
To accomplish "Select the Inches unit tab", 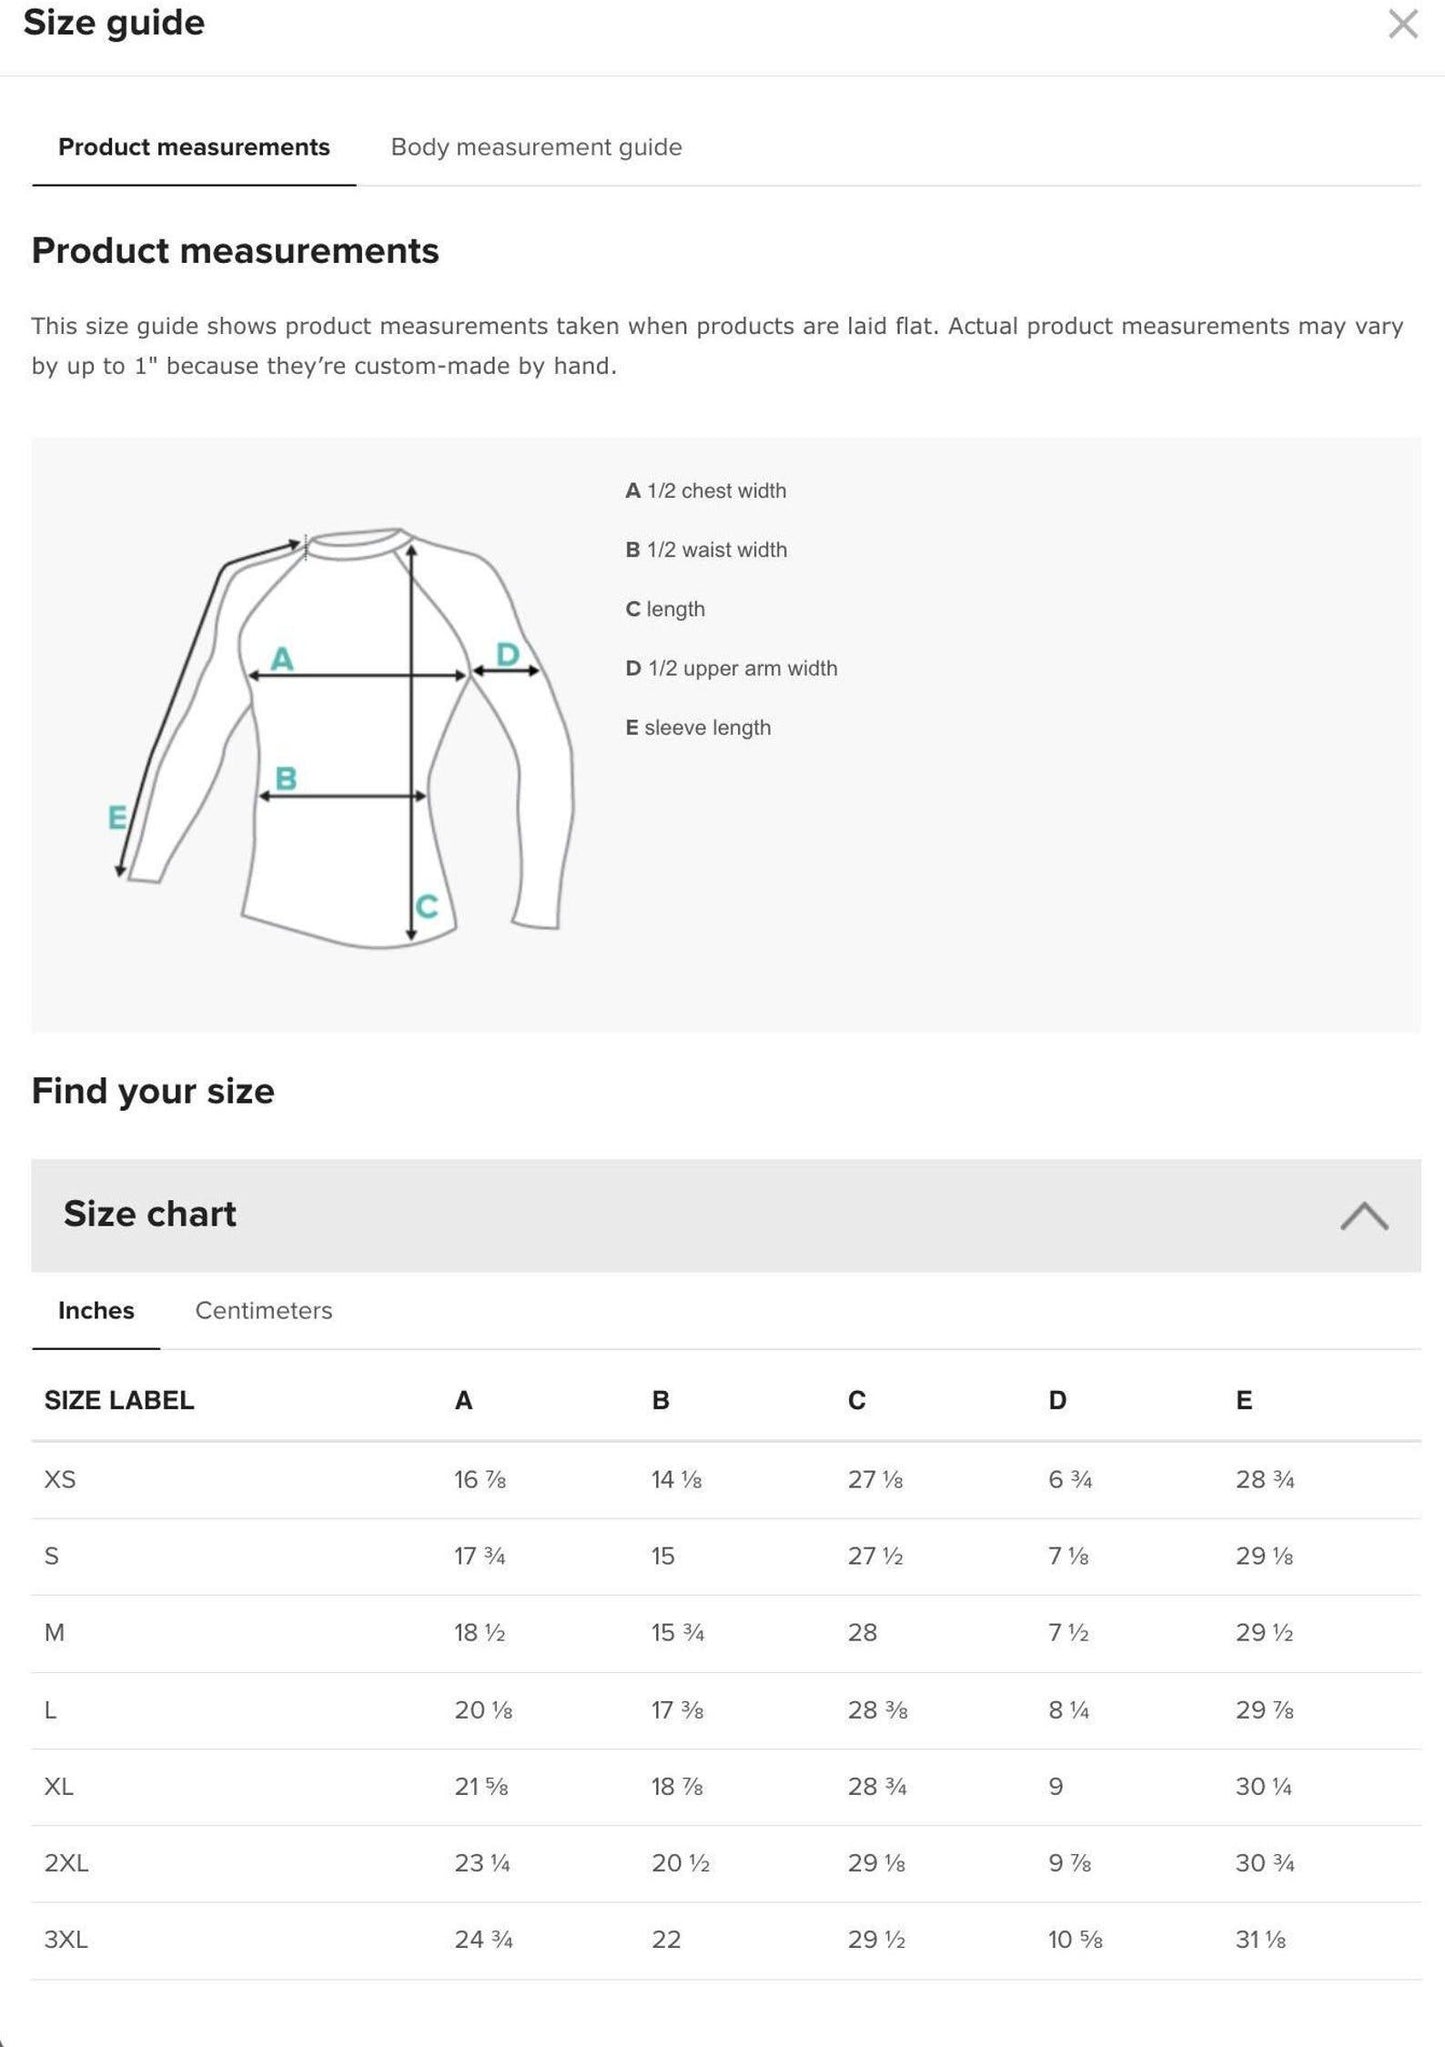I will pyautogui.click(x=96, y=1310).
